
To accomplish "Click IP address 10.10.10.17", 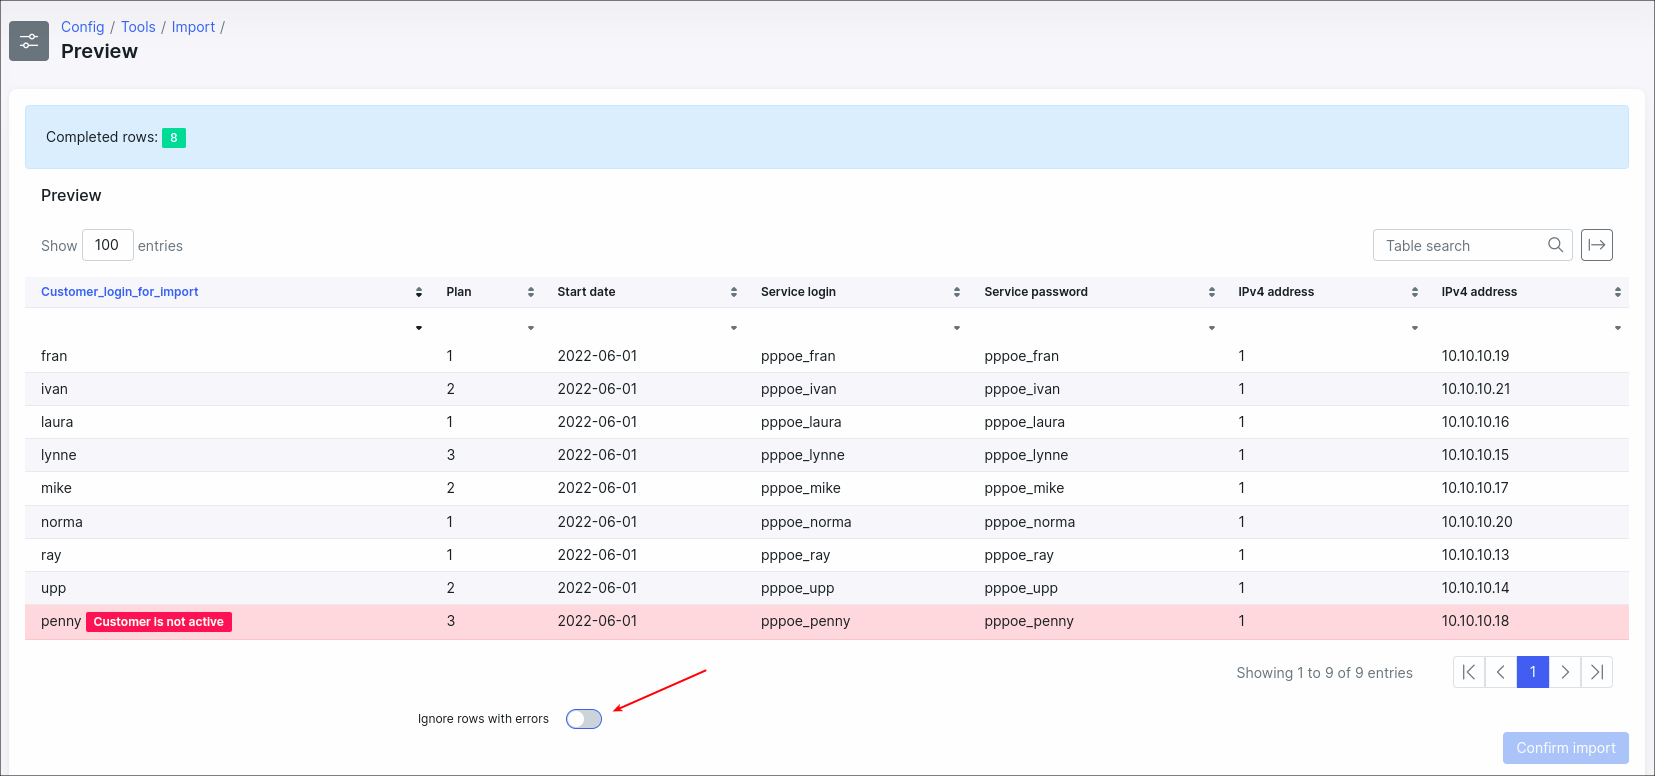I will click(x=1475, y=488).
